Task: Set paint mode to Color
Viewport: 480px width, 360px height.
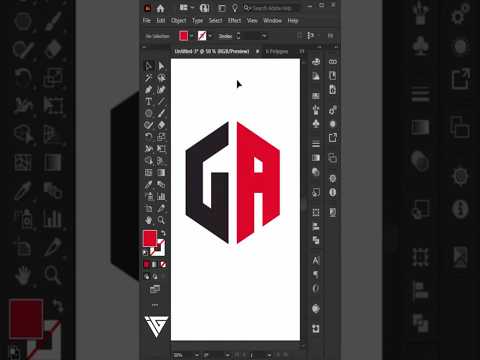Action: 146,265
